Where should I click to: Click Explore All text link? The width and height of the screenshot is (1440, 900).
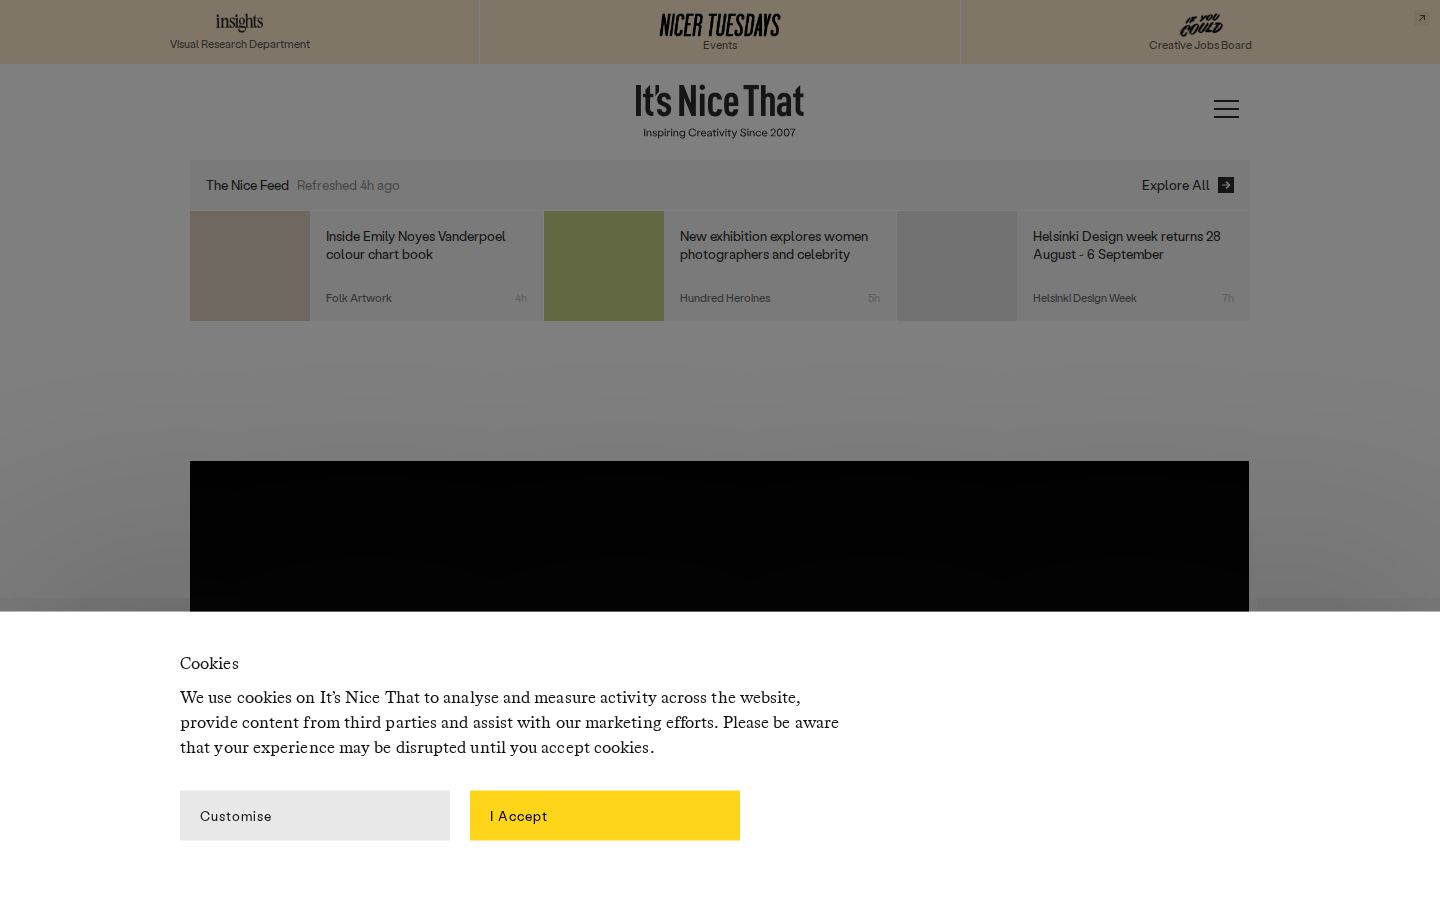coord(1176,185)
